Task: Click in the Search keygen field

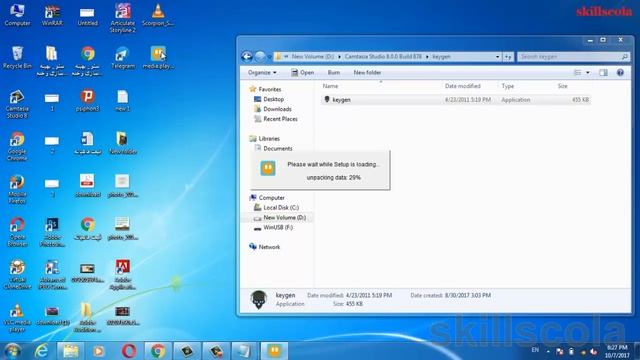Action: coord(573,57)
